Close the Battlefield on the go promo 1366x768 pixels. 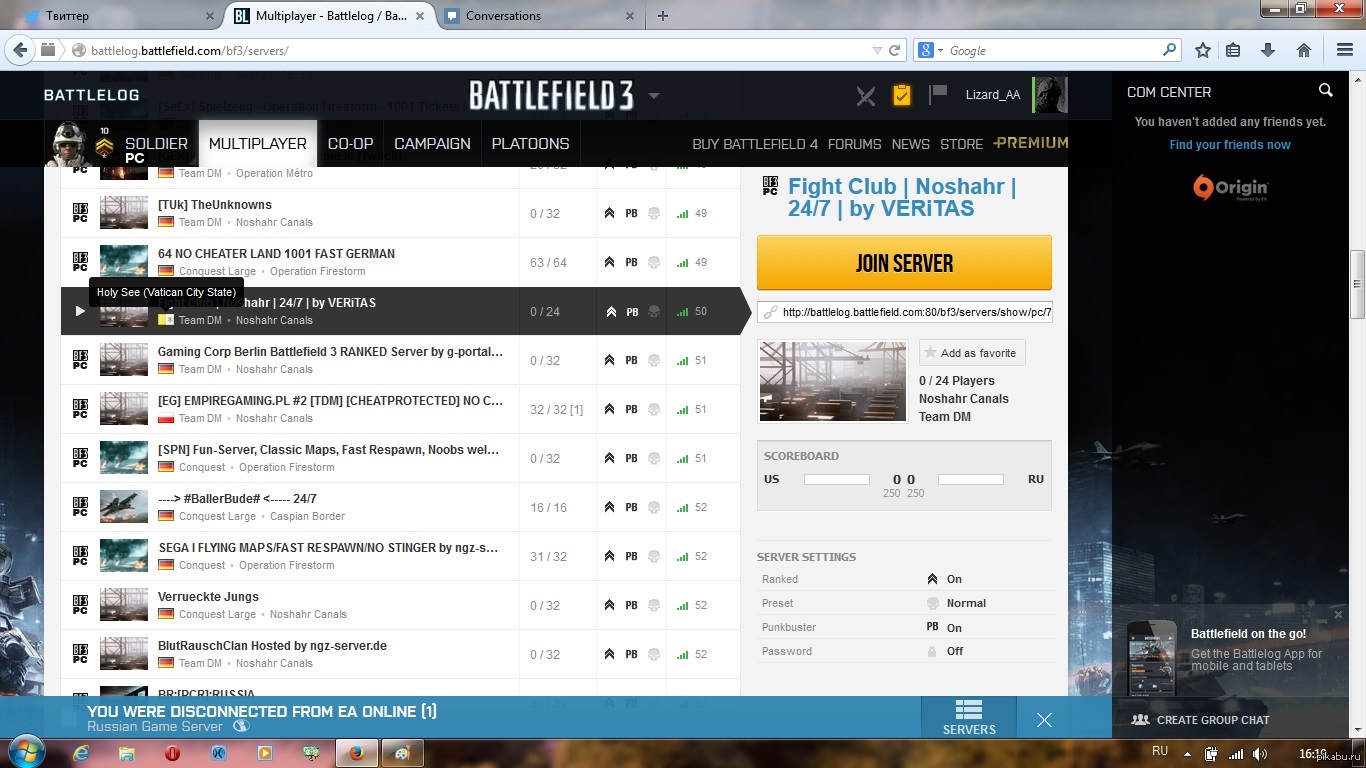pos(1338,614)
